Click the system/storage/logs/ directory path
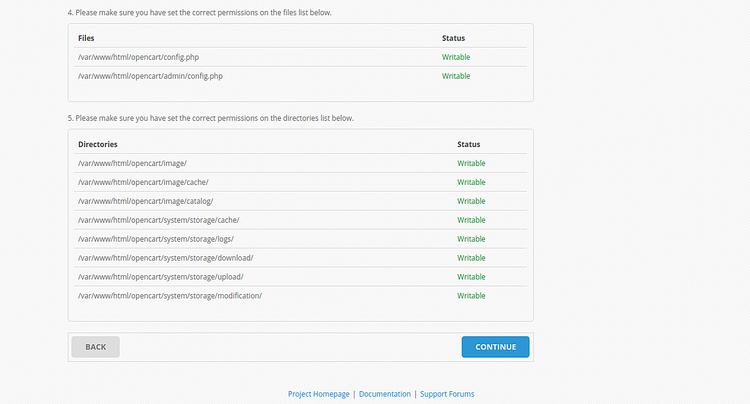The height and width of the screenshot is (404, 750). [155, 239]
